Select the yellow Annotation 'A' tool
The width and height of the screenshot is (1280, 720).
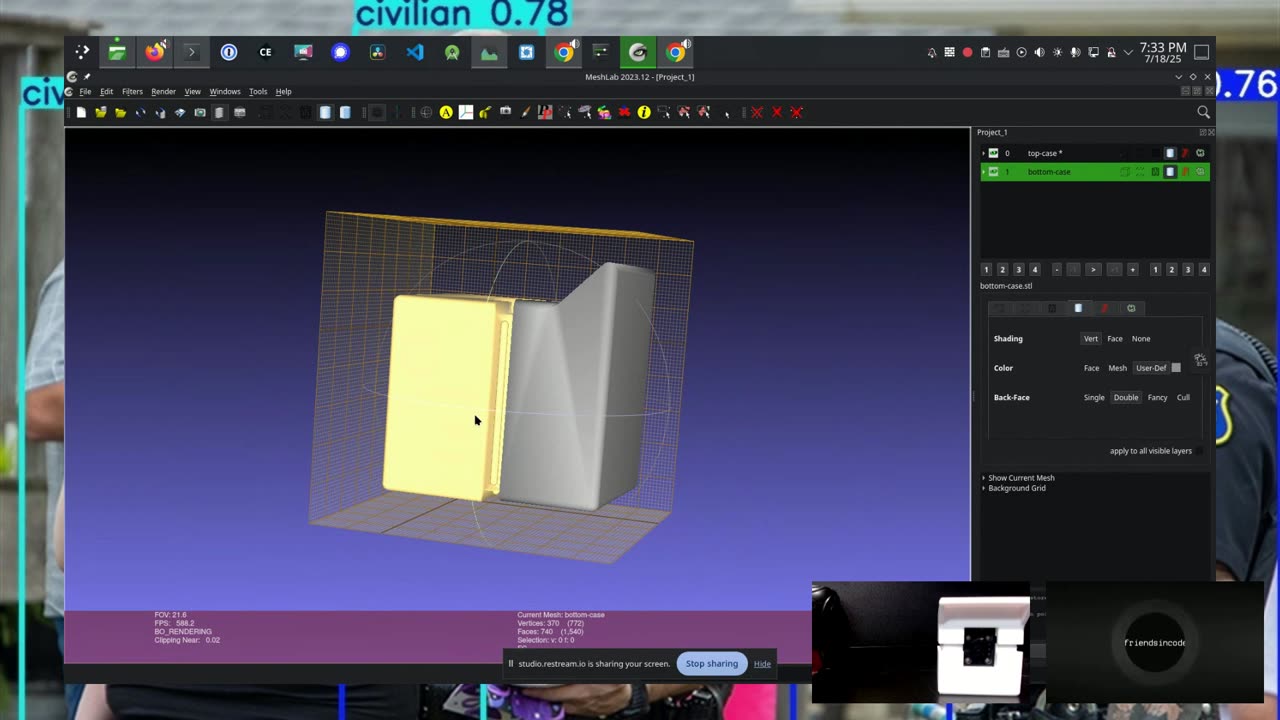click(446, 112)
